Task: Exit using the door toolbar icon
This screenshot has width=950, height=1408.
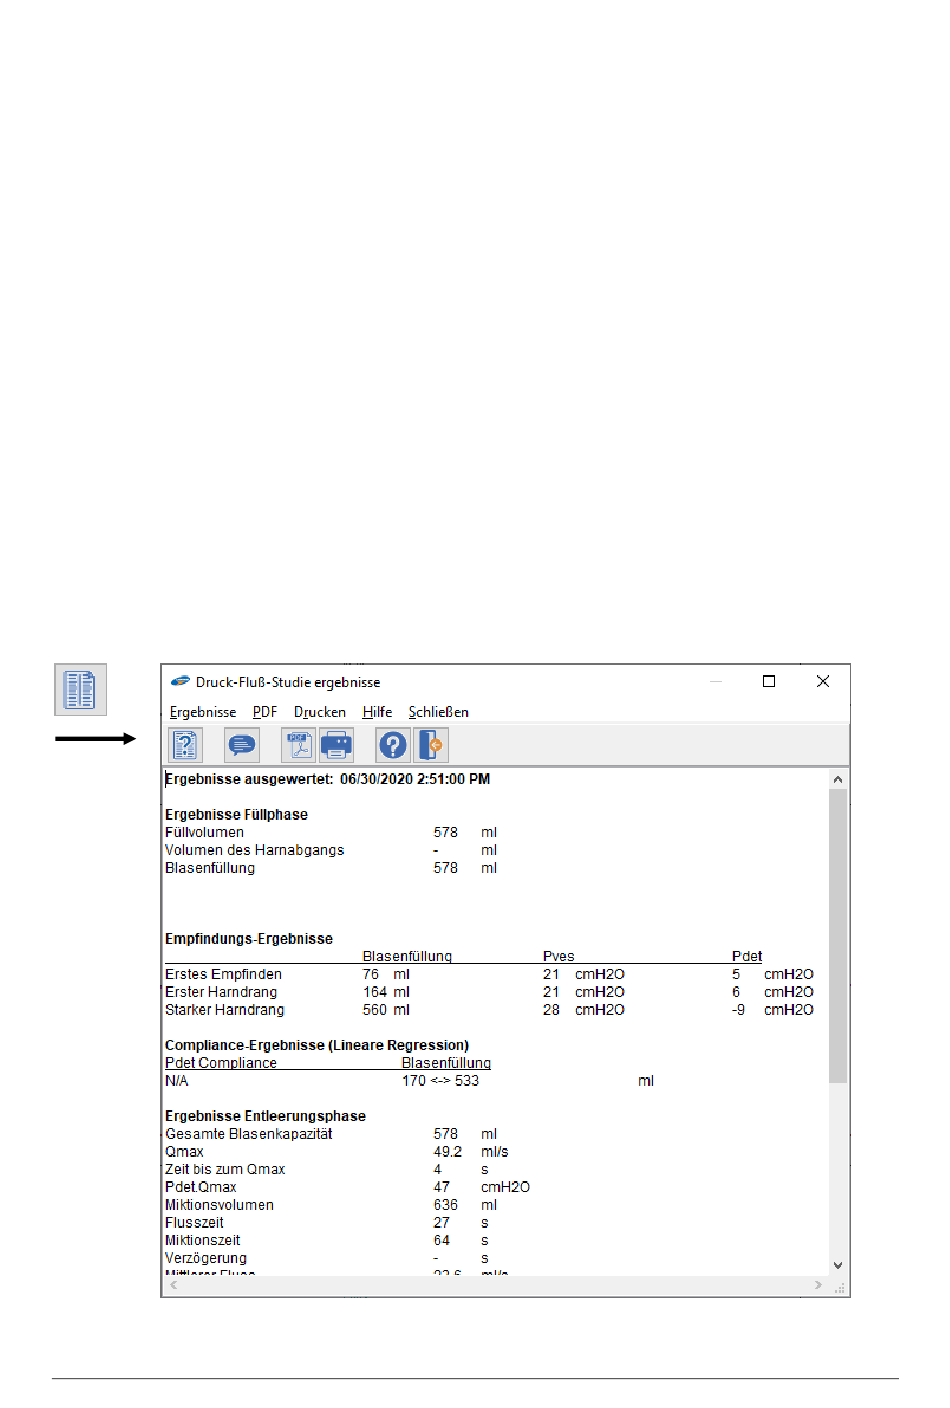Action: coord(431,745)
